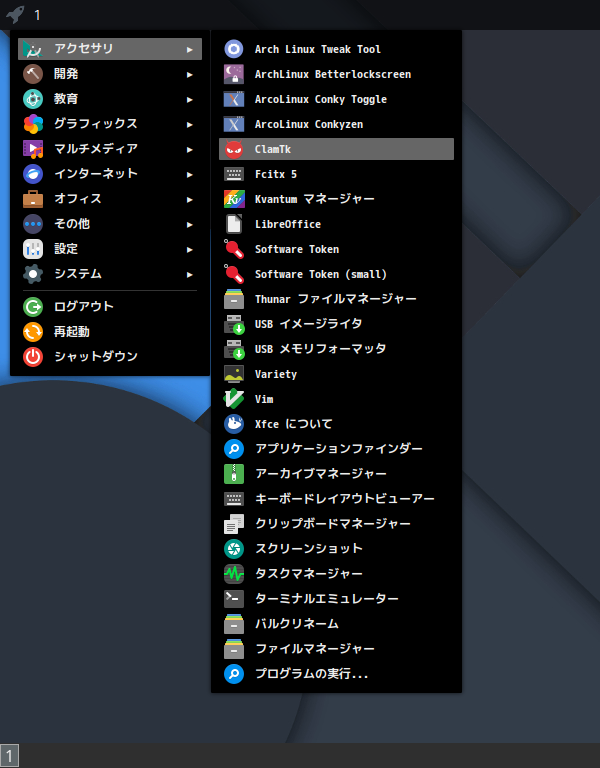Expand the その他 submenu arrow
This screenshot has height=768, width=600.
pyautogui.click(x=190, y=224)
